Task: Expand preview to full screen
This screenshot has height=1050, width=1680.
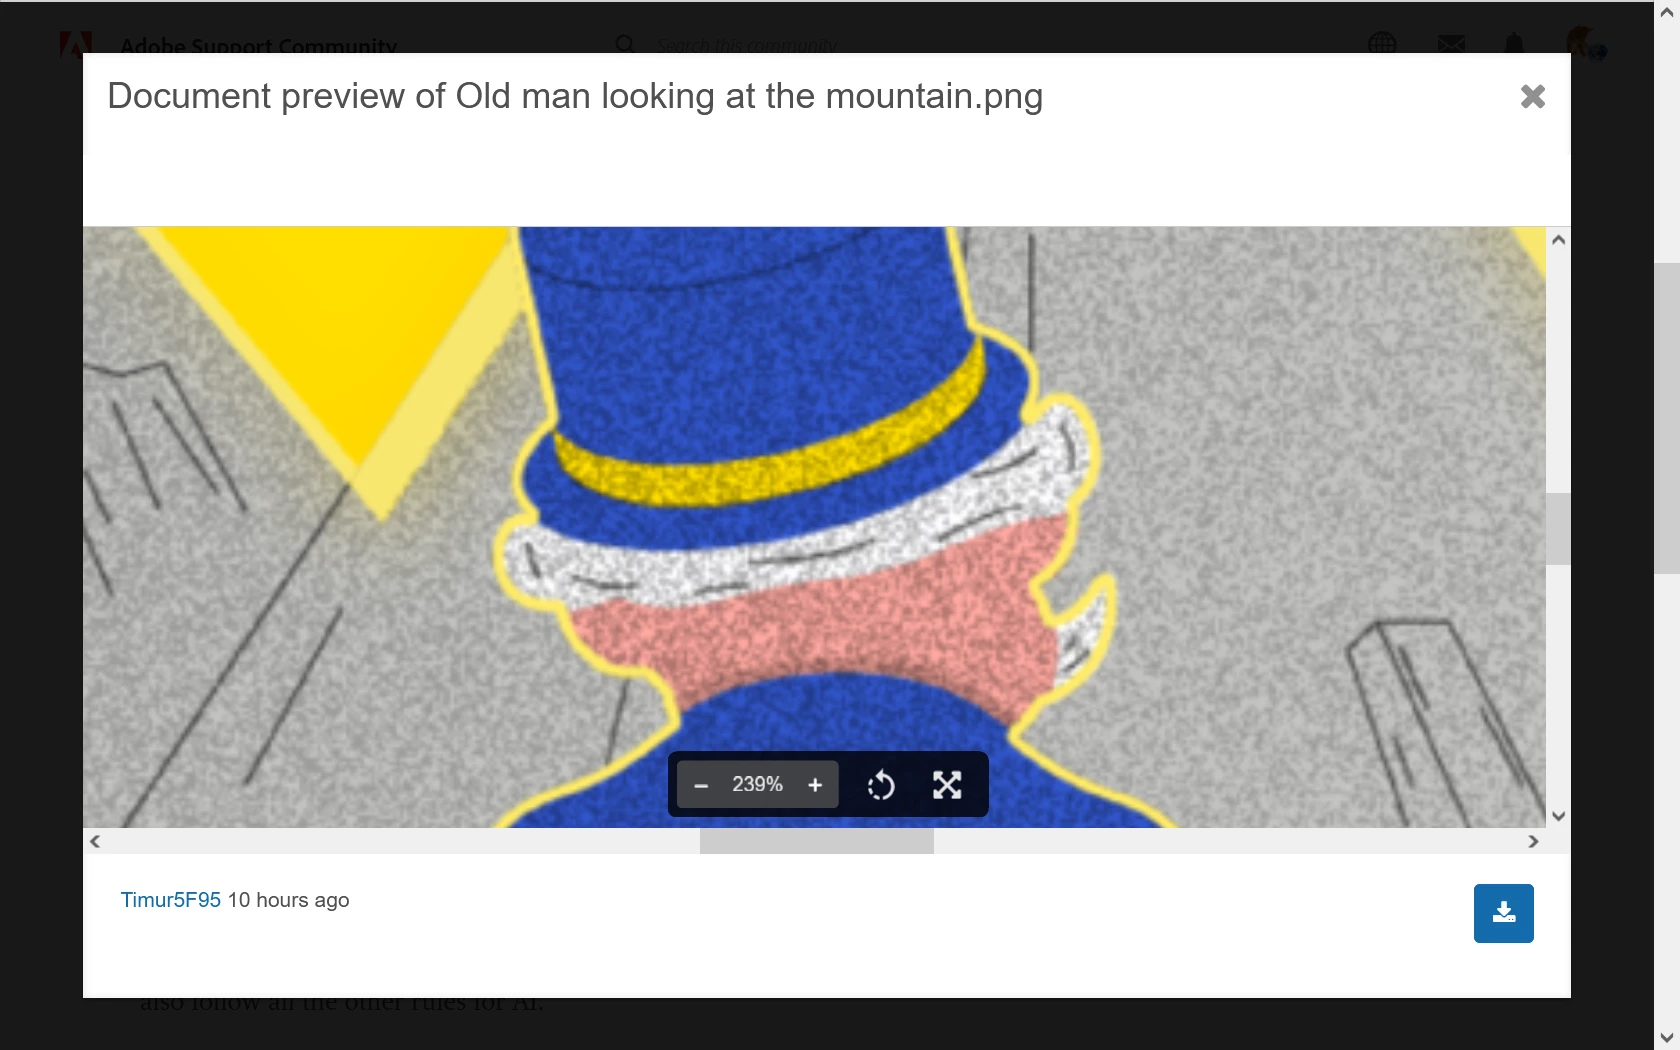Action: [x=947, y=785]
